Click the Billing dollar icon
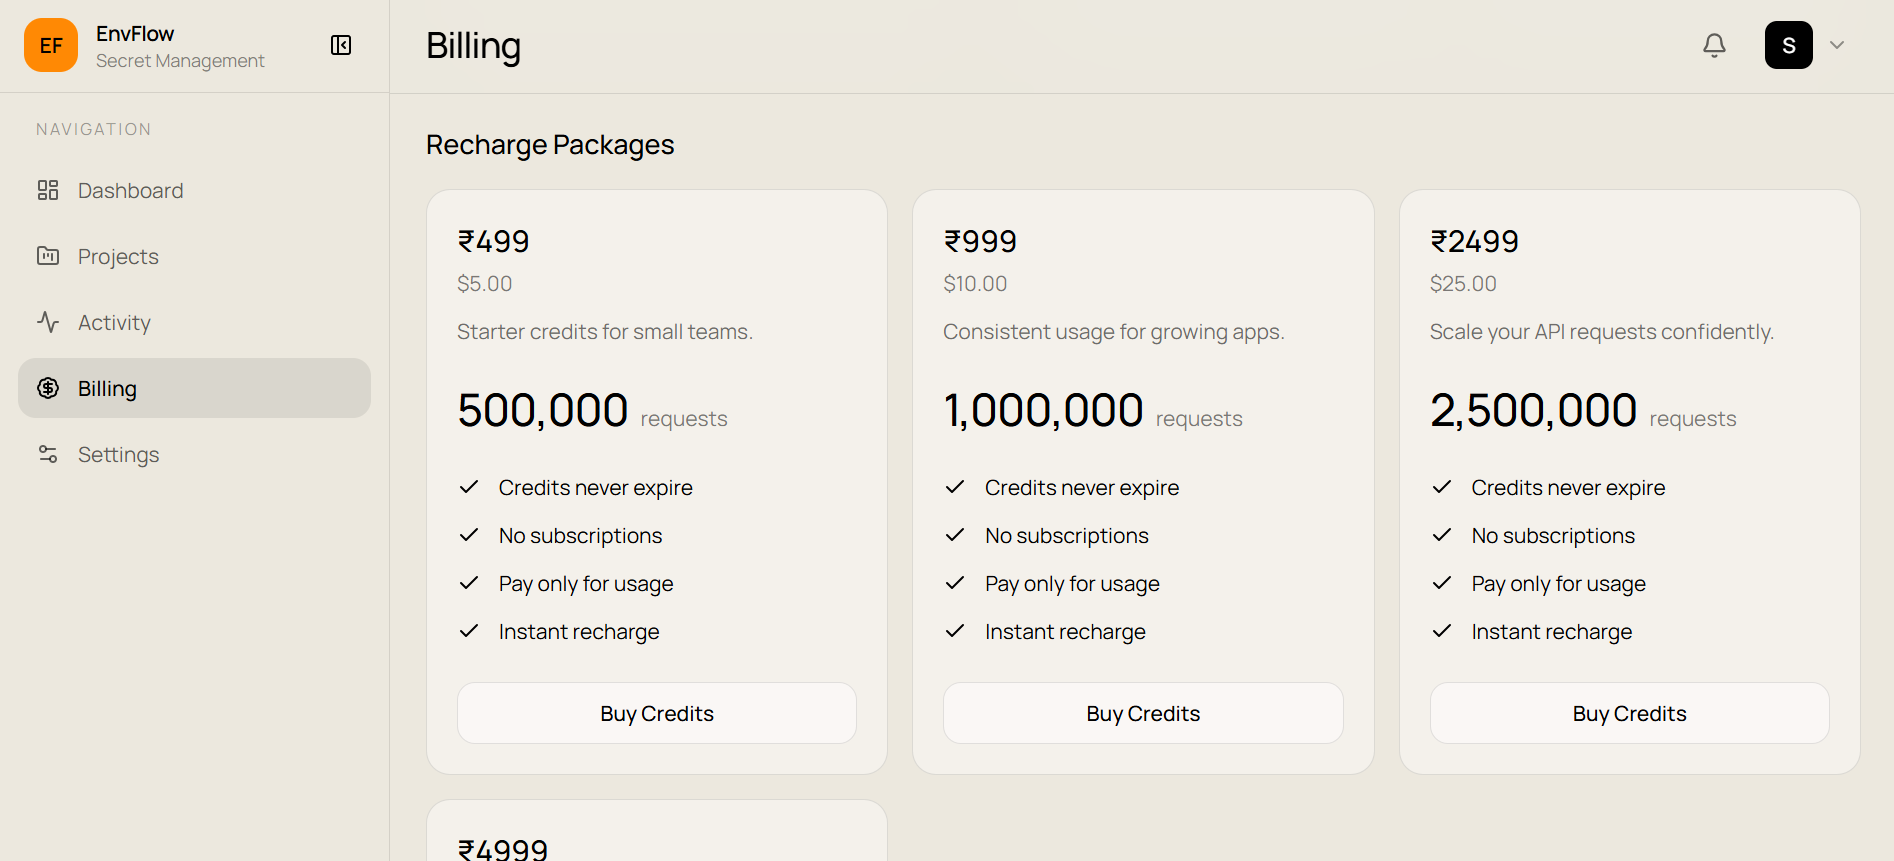 48,388
